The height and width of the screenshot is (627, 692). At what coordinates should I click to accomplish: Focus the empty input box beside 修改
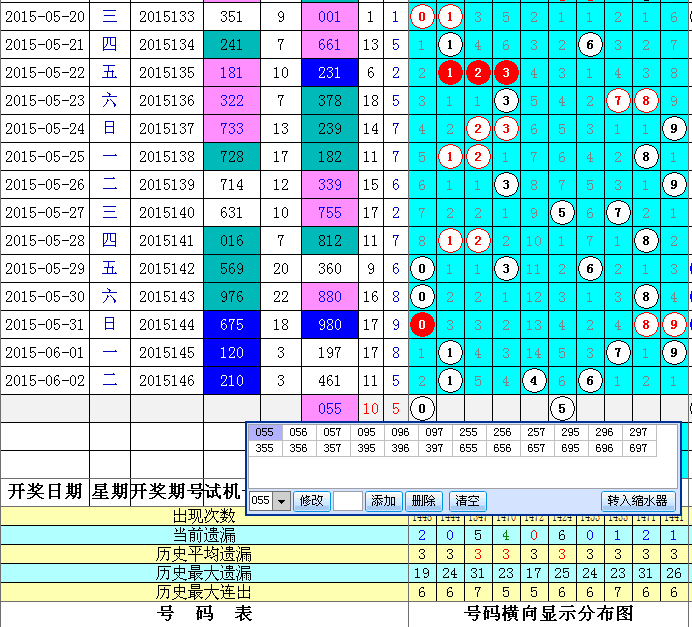click(347, 501)
